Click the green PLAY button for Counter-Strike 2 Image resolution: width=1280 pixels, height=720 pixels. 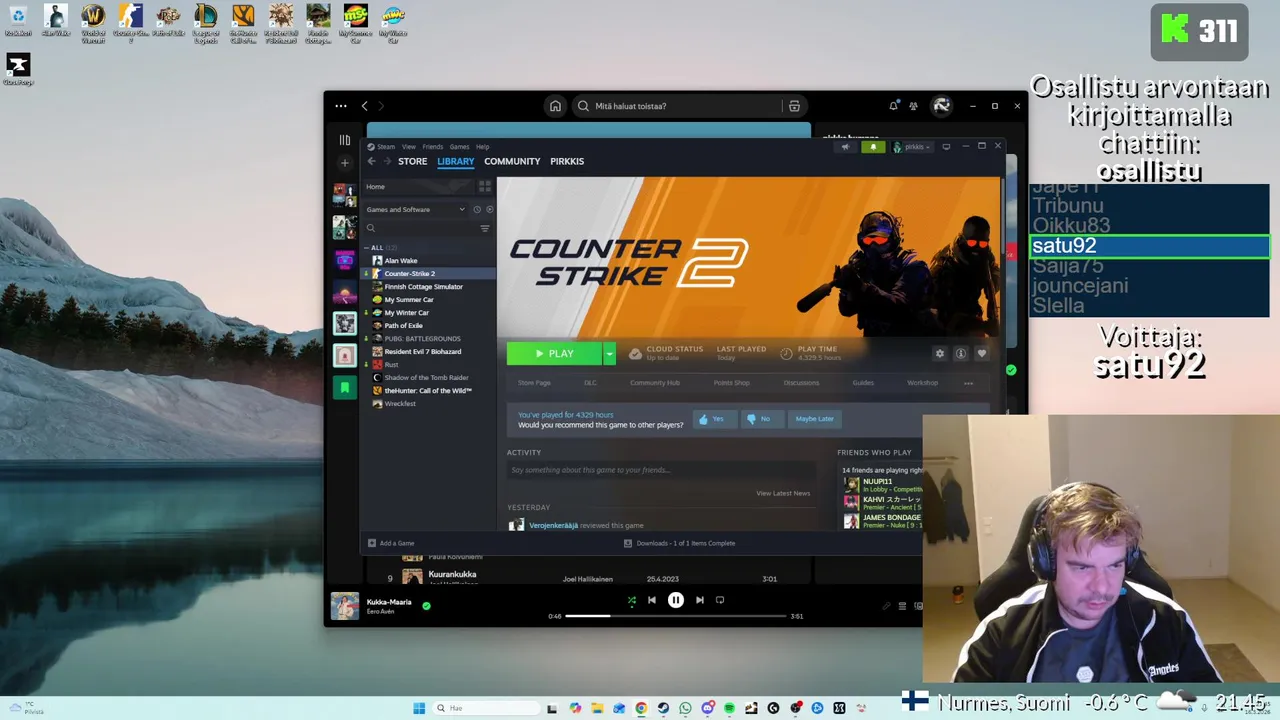coord(554,353)
